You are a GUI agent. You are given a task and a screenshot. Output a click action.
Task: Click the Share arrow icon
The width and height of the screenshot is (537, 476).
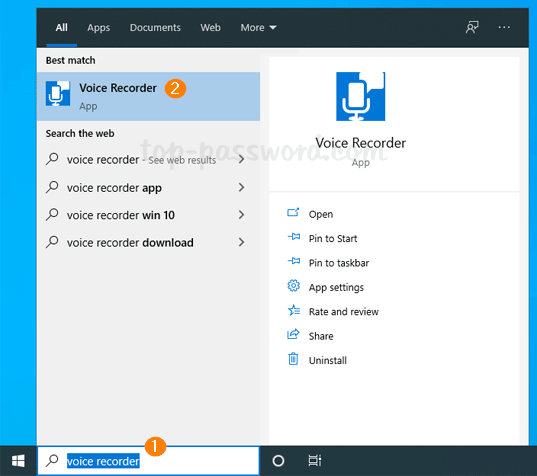coord(293,334)
